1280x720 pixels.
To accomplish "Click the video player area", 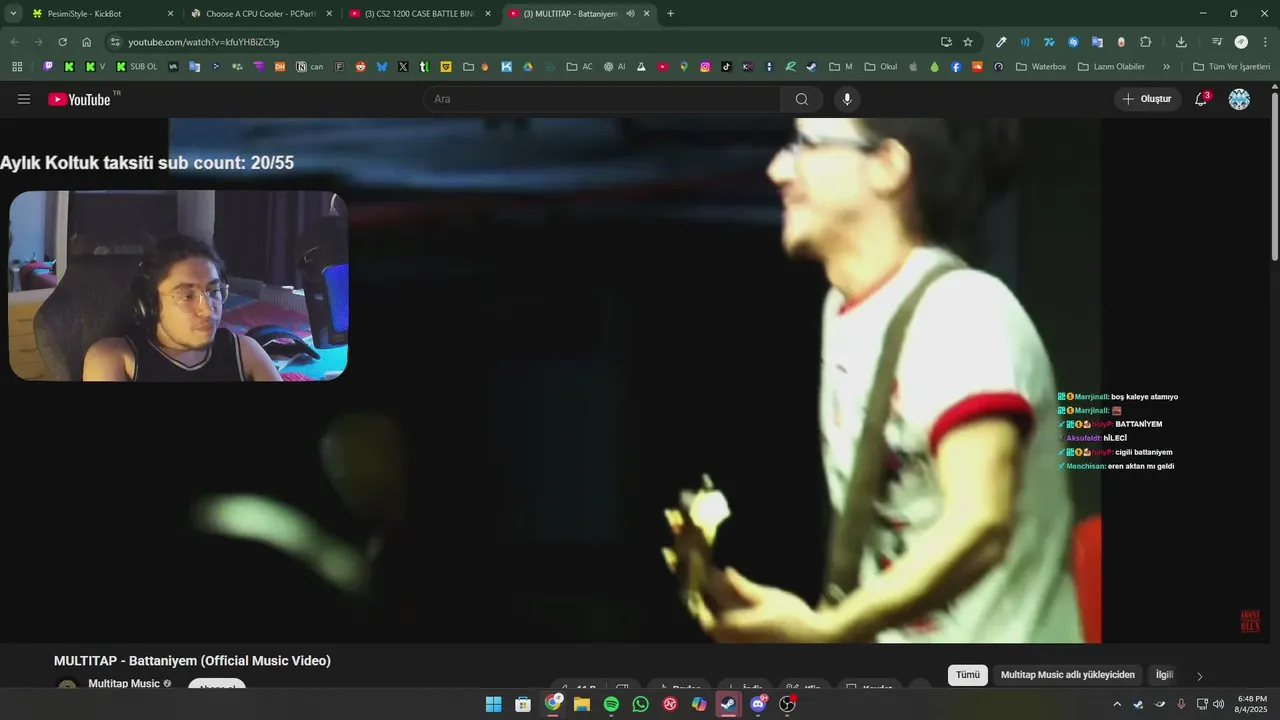I will click(634, 380).
